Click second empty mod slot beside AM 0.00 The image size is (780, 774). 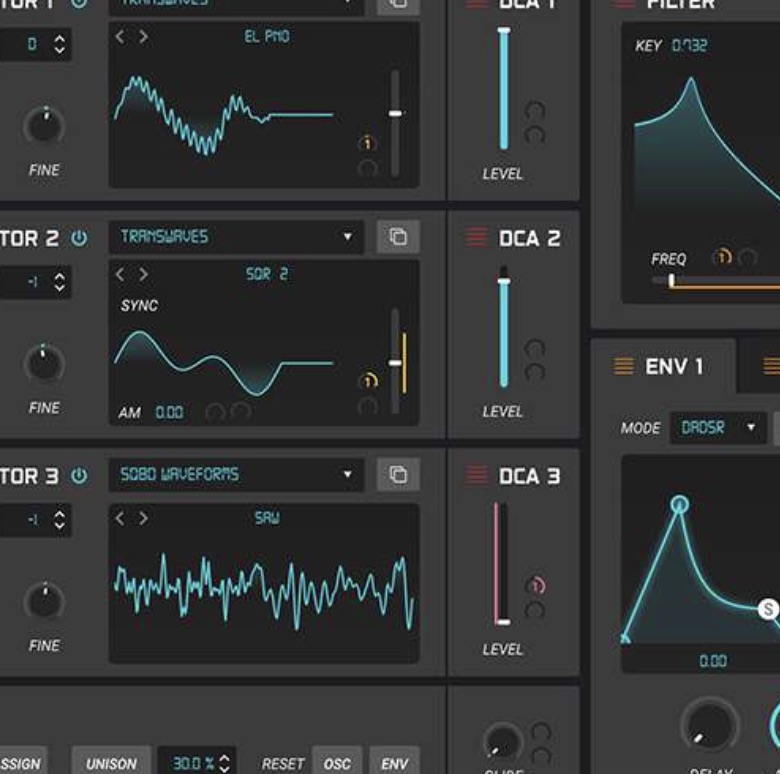[x=241, y=413]
